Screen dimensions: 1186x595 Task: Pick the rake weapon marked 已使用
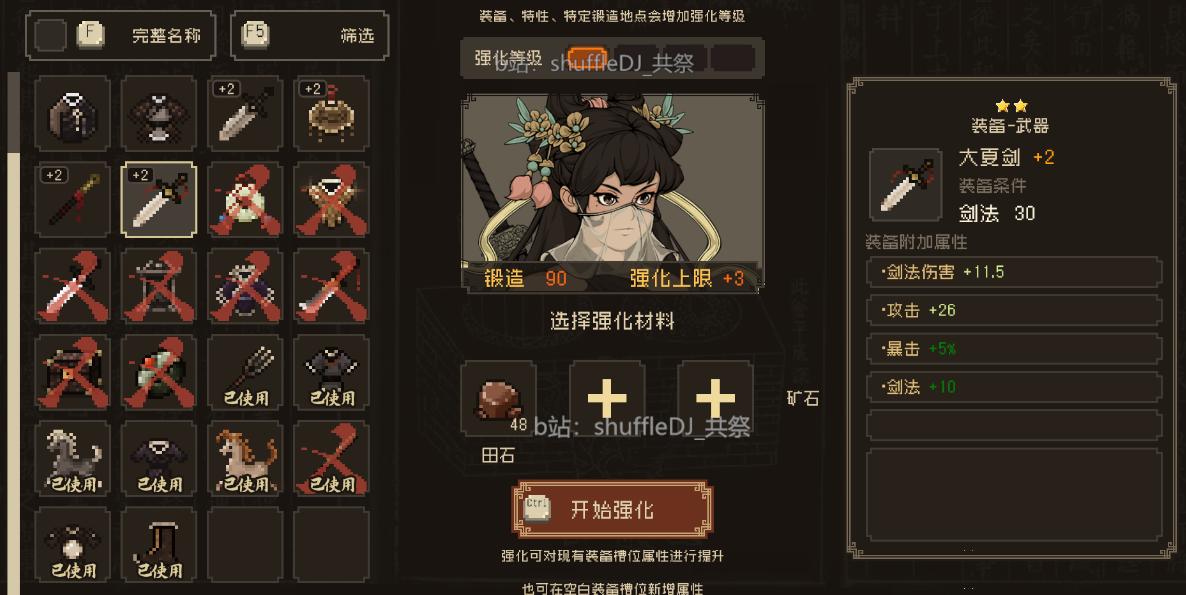click(x=245, y=373)
